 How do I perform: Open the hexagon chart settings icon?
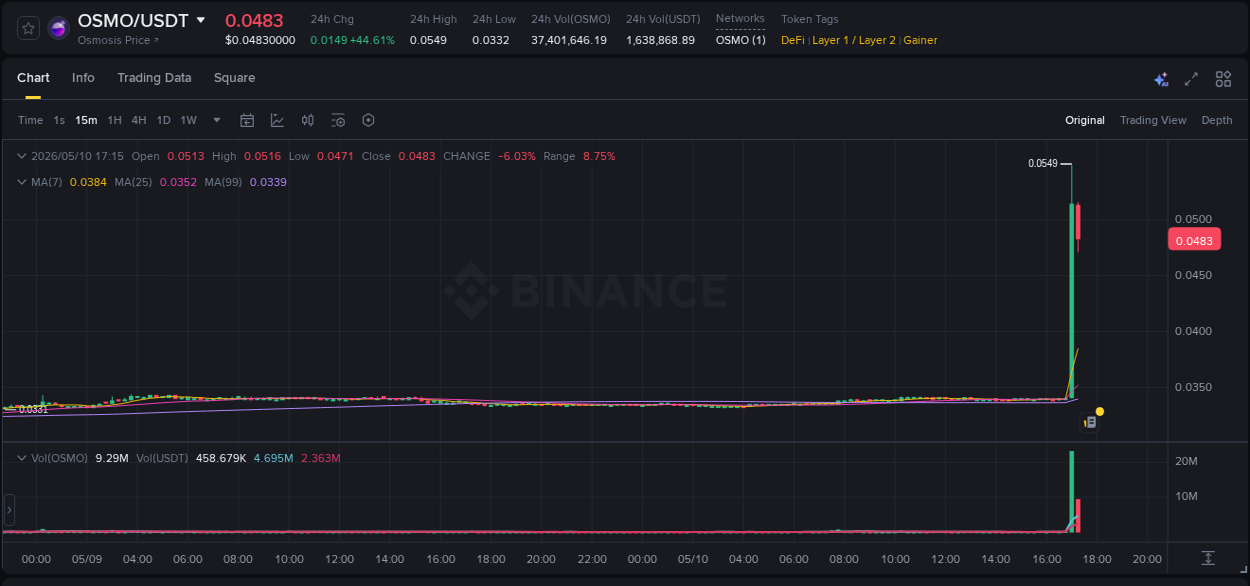point(368,120)
